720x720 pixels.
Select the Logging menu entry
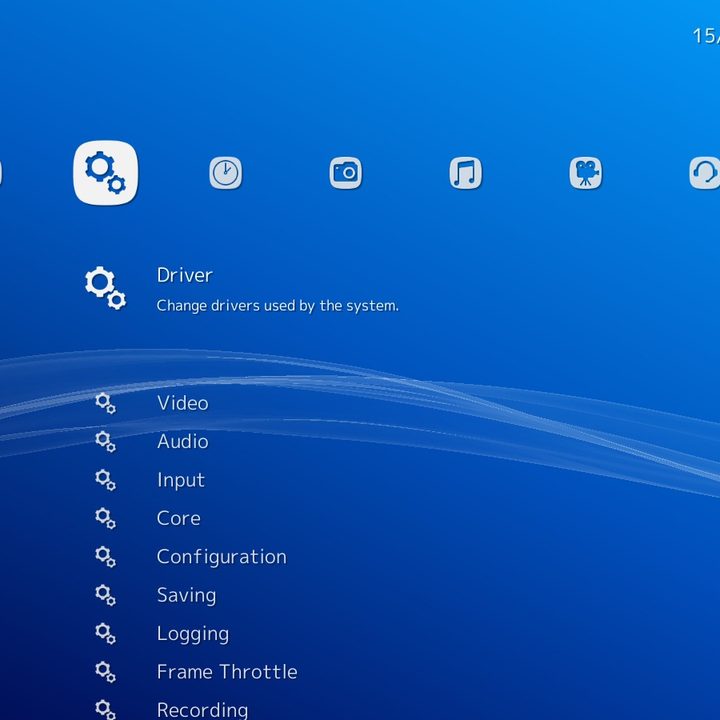point(193,635)
